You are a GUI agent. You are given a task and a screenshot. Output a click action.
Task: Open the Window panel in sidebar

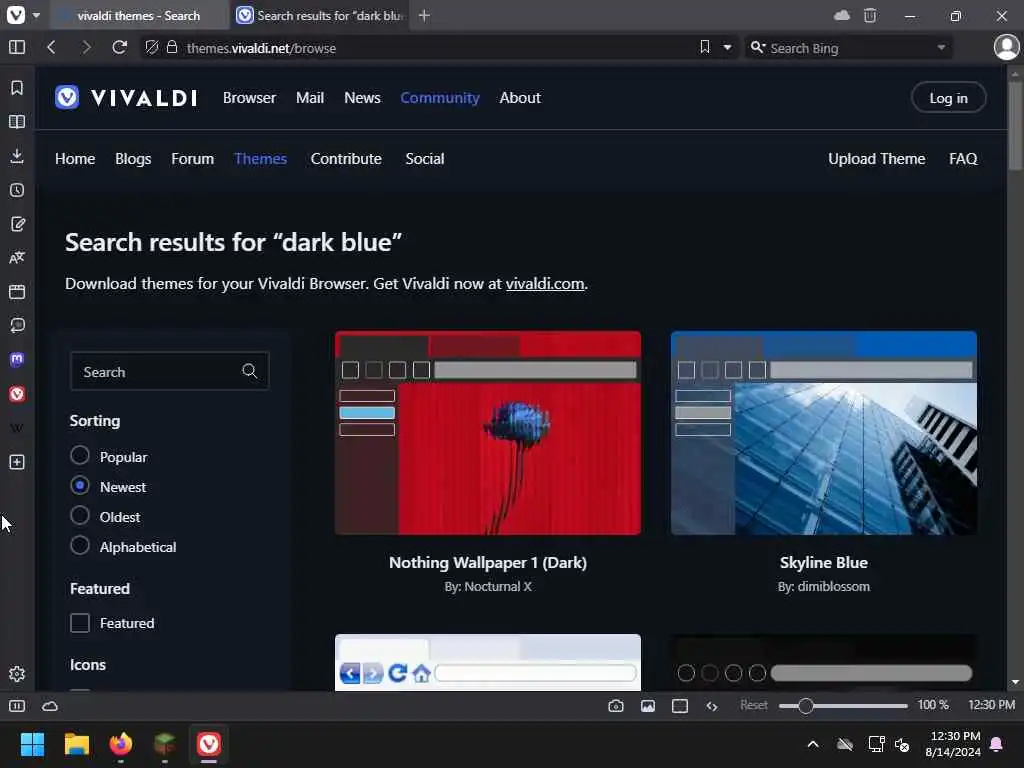coord(17,292)
